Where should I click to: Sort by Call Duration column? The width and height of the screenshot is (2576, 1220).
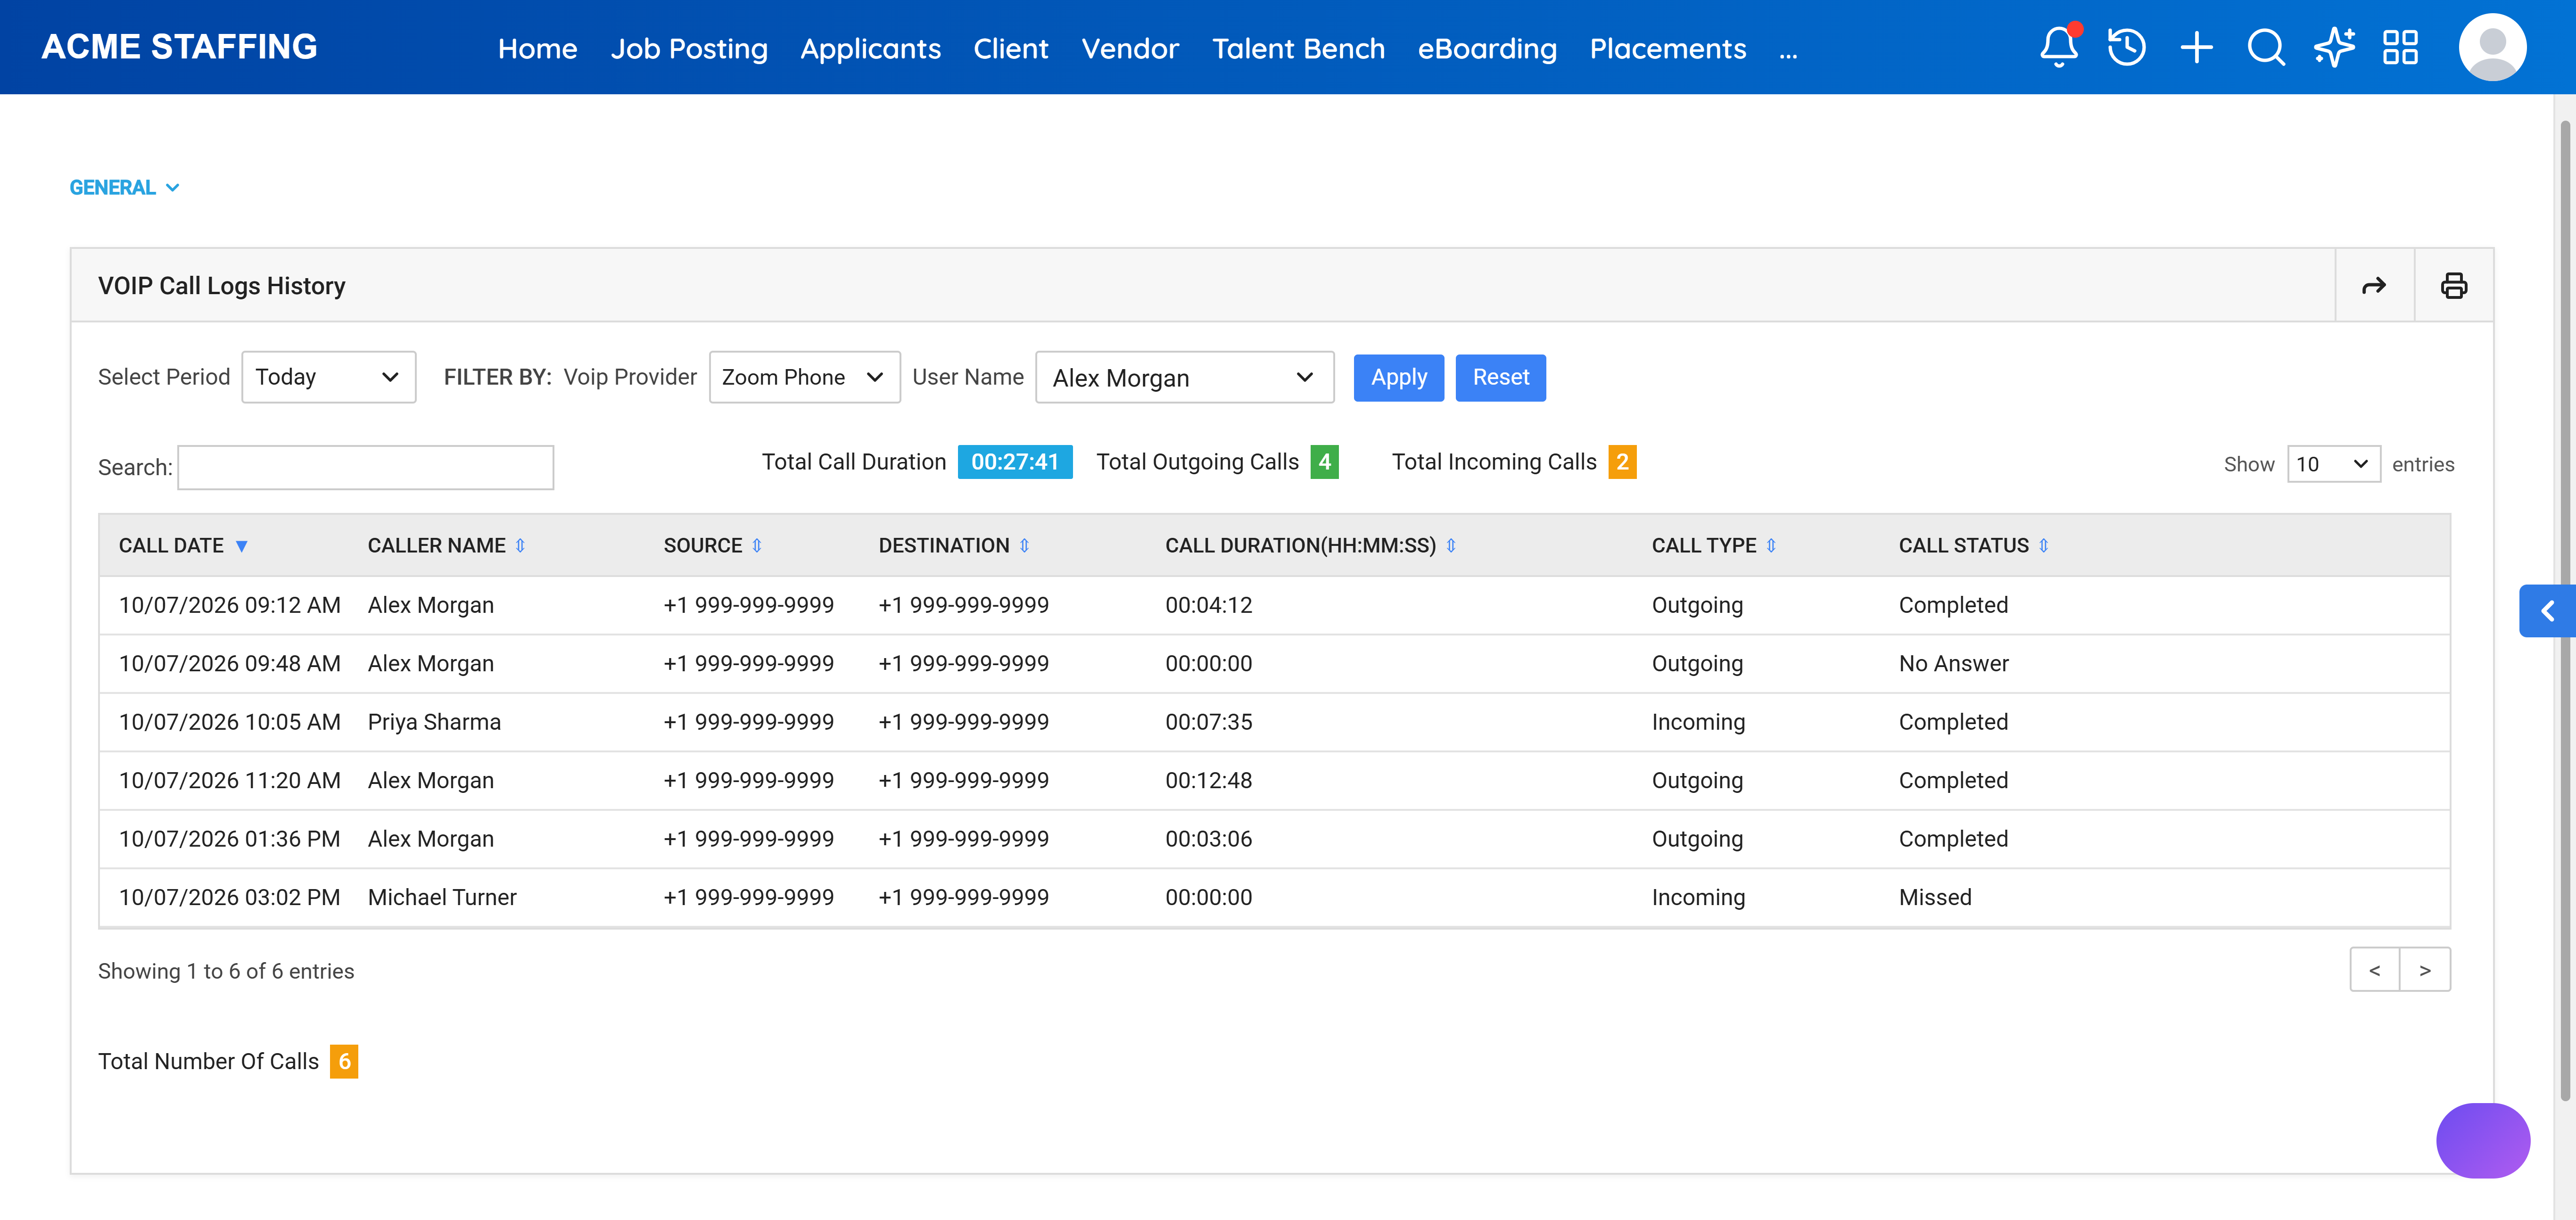point(1451,546)
